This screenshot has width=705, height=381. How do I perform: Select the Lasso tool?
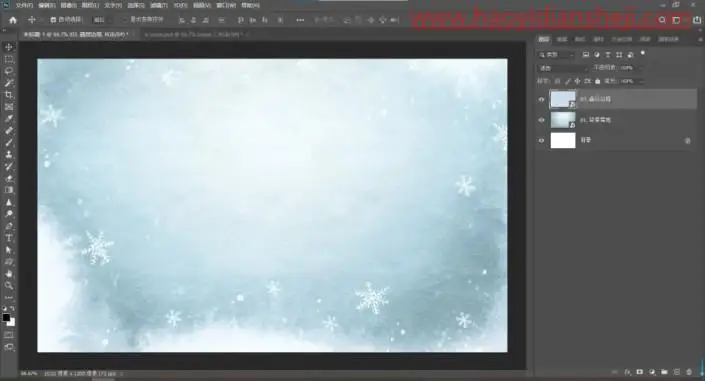[x=9, y=71]
